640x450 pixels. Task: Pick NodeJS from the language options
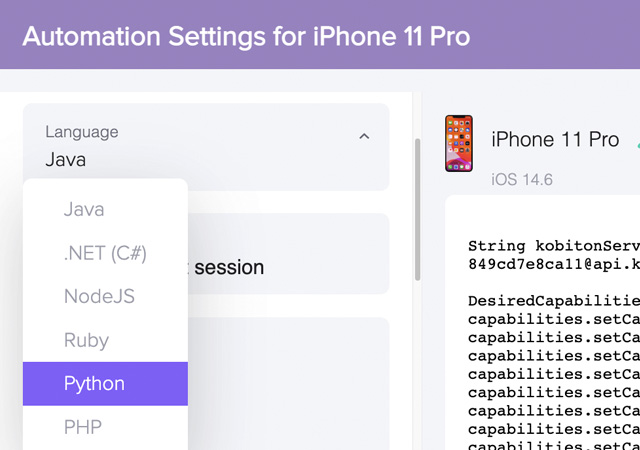point(105,296)
